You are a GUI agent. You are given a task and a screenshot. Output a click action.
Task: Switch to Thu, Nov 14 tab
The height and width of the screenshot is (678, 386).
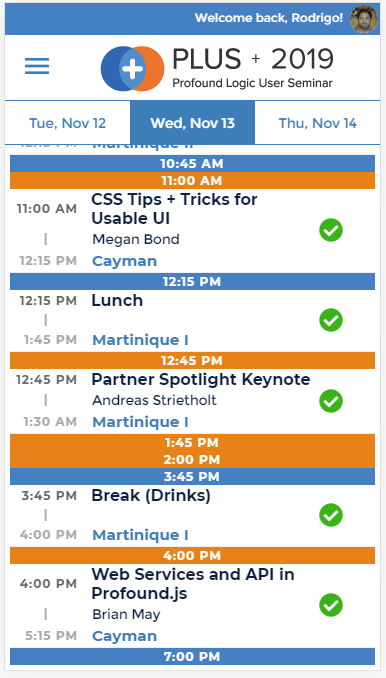click(x=317, y=123)
